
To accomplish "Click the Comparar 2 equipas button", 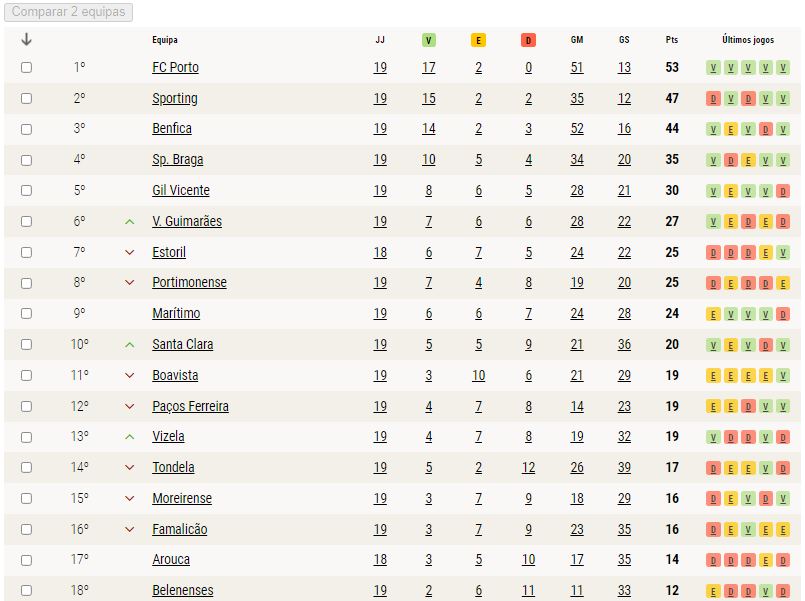I will (x=68, y=12).
